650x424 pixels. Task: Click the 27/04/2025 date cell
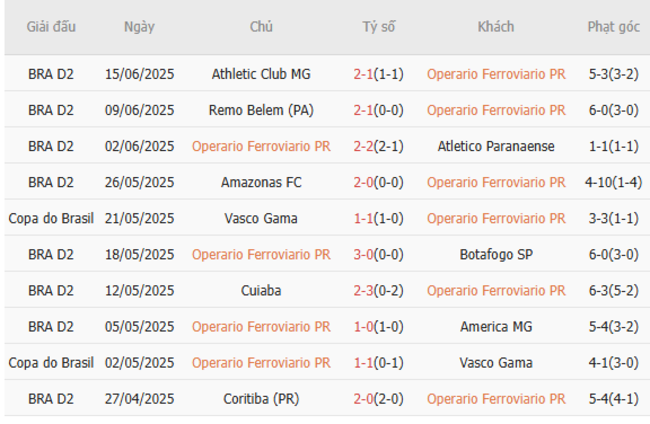(139, 398)
